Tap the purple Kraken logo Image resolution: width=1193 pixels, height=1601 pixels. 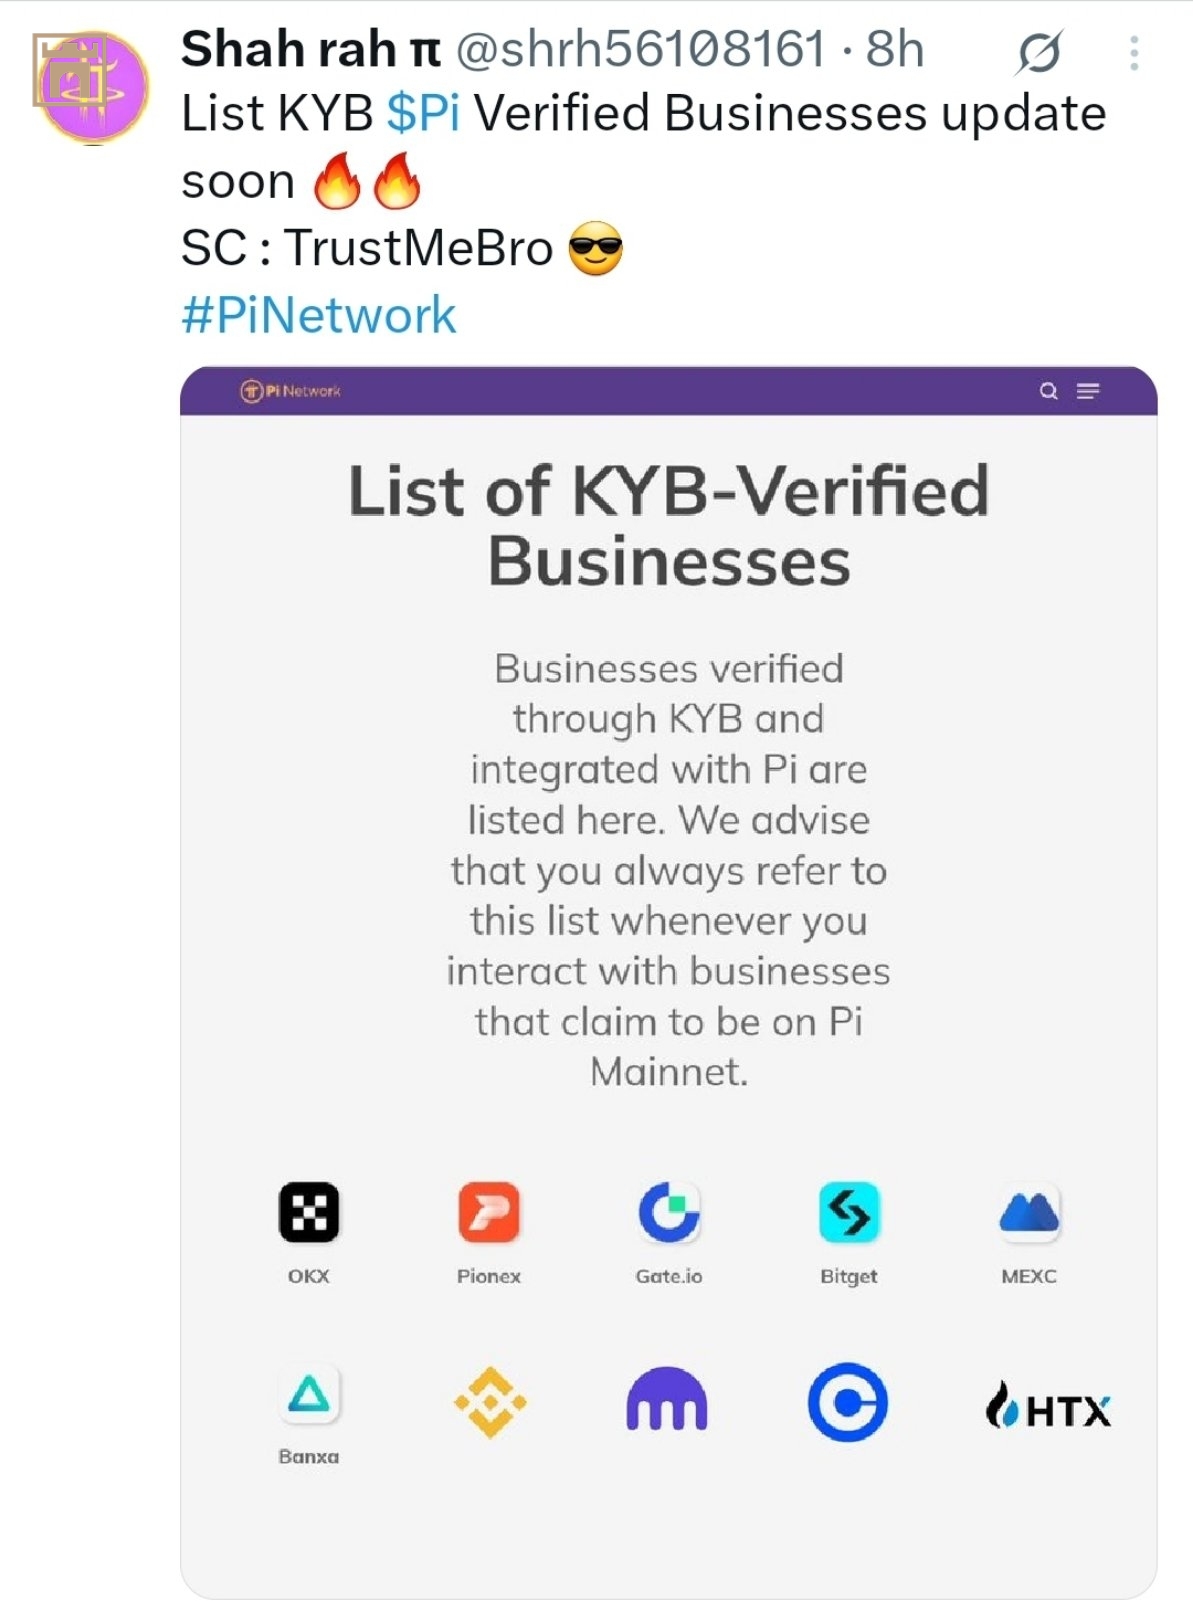click(667, 1399)
